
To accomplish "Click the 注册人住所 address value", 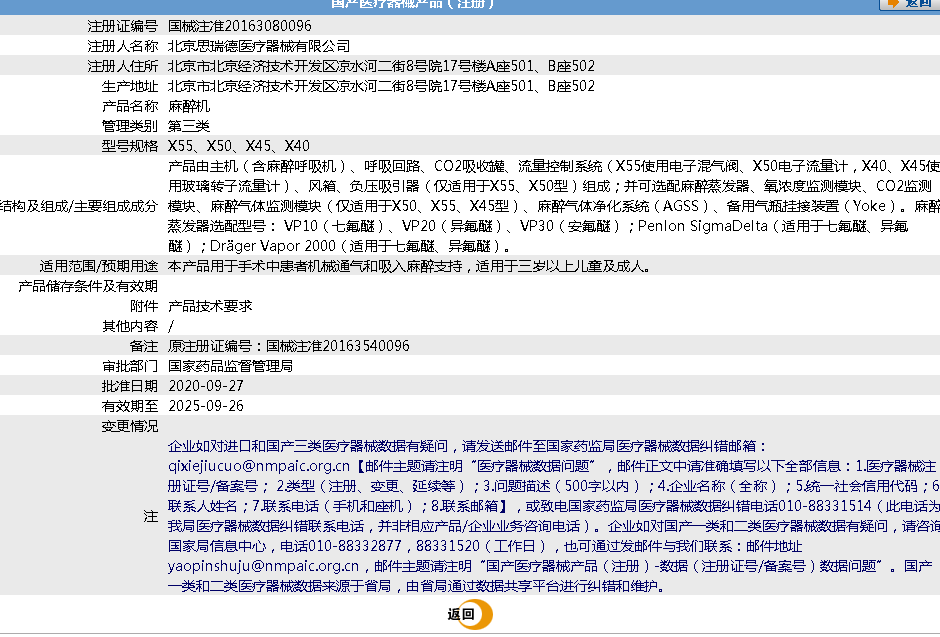I will 381,66.
